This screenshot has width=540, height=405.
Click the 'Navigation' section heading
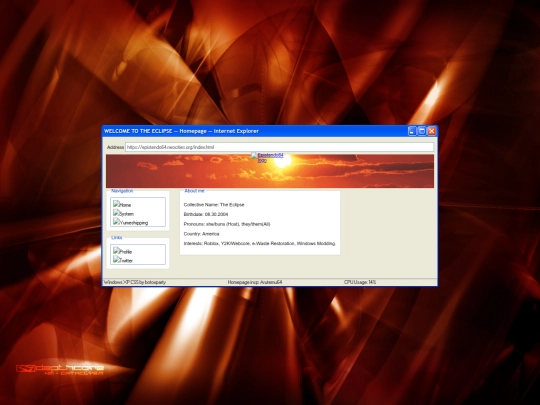coord(122,191)
